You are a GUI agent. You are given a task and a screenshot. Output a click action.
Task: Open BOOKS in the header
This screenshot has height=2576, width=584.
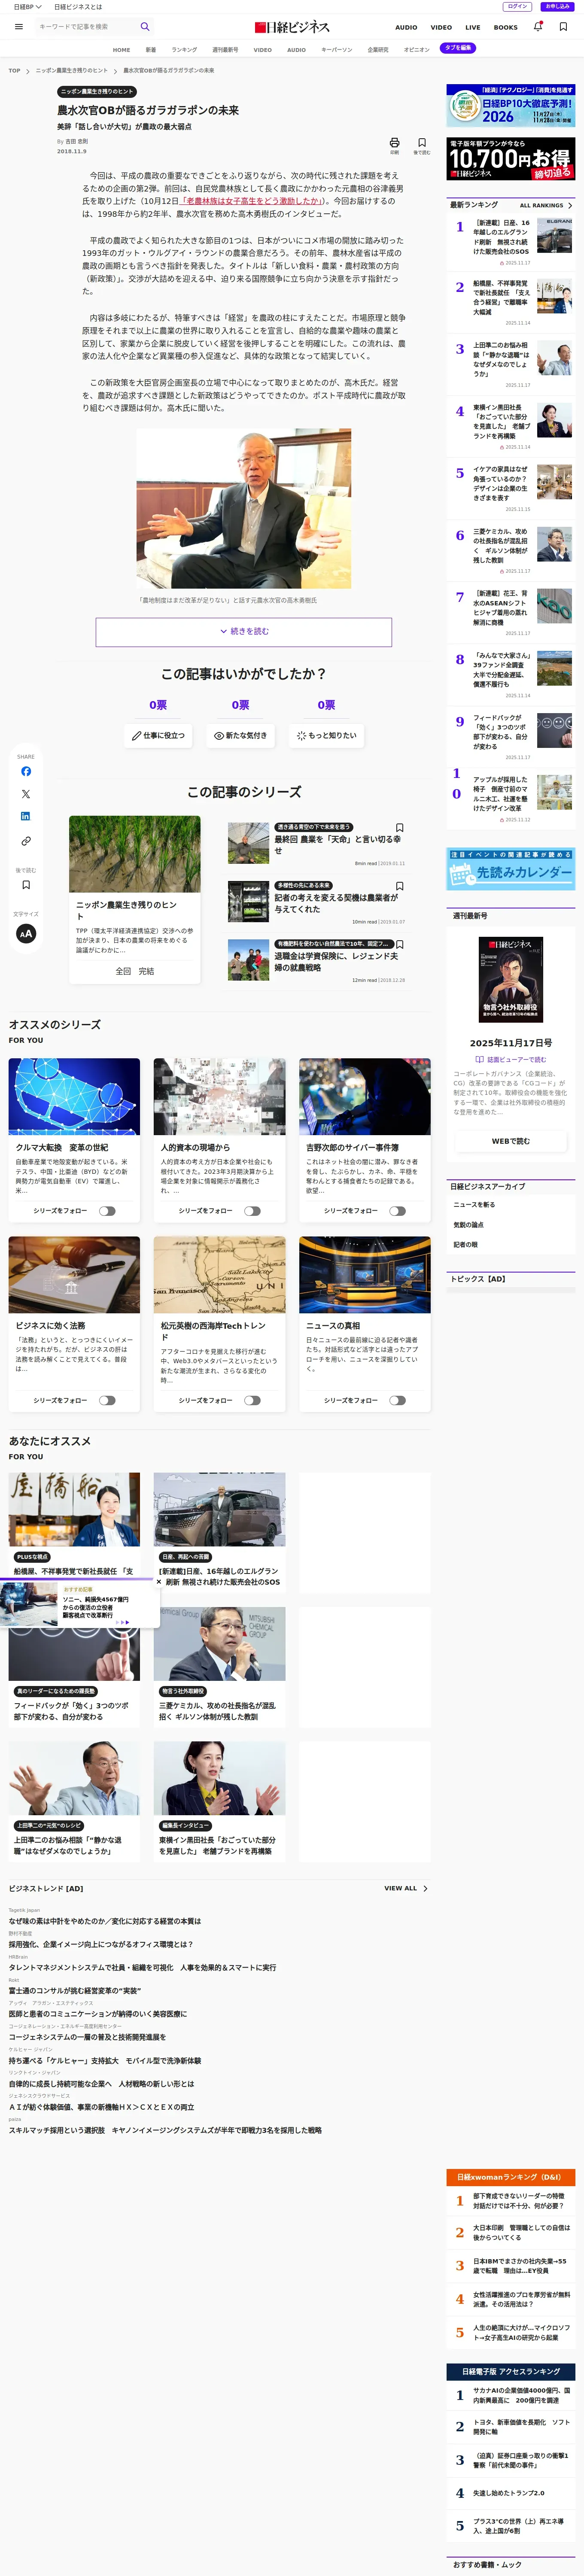pos(506,27)
